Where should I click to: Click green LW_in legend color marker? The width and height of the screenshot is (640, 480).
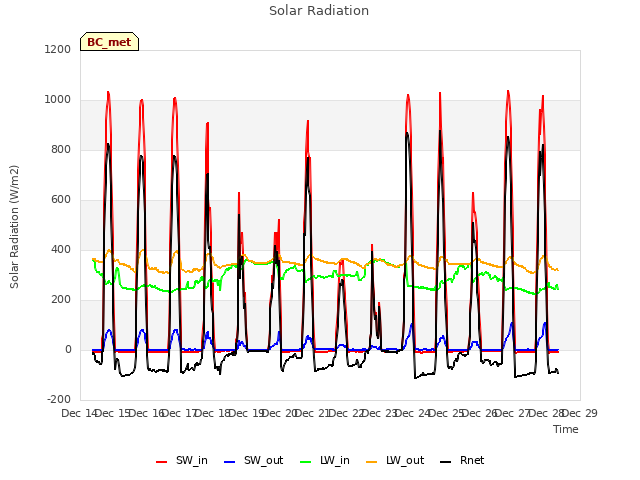click(x=306, y=462)
